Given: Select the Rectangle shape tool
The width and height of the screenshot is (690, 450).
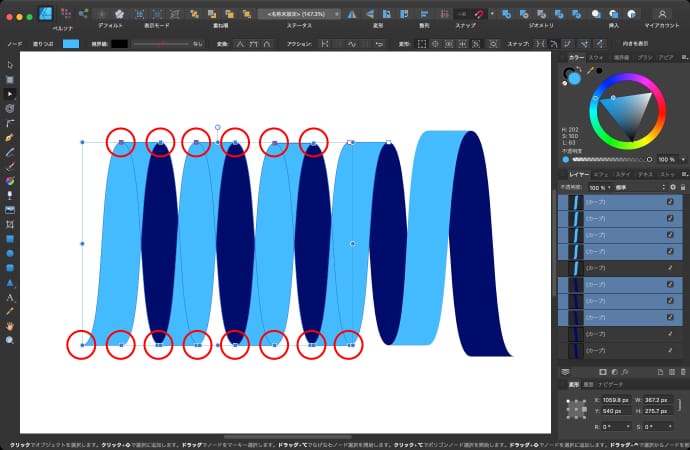Looking at the screenshot, I should (x=10, y=240).
